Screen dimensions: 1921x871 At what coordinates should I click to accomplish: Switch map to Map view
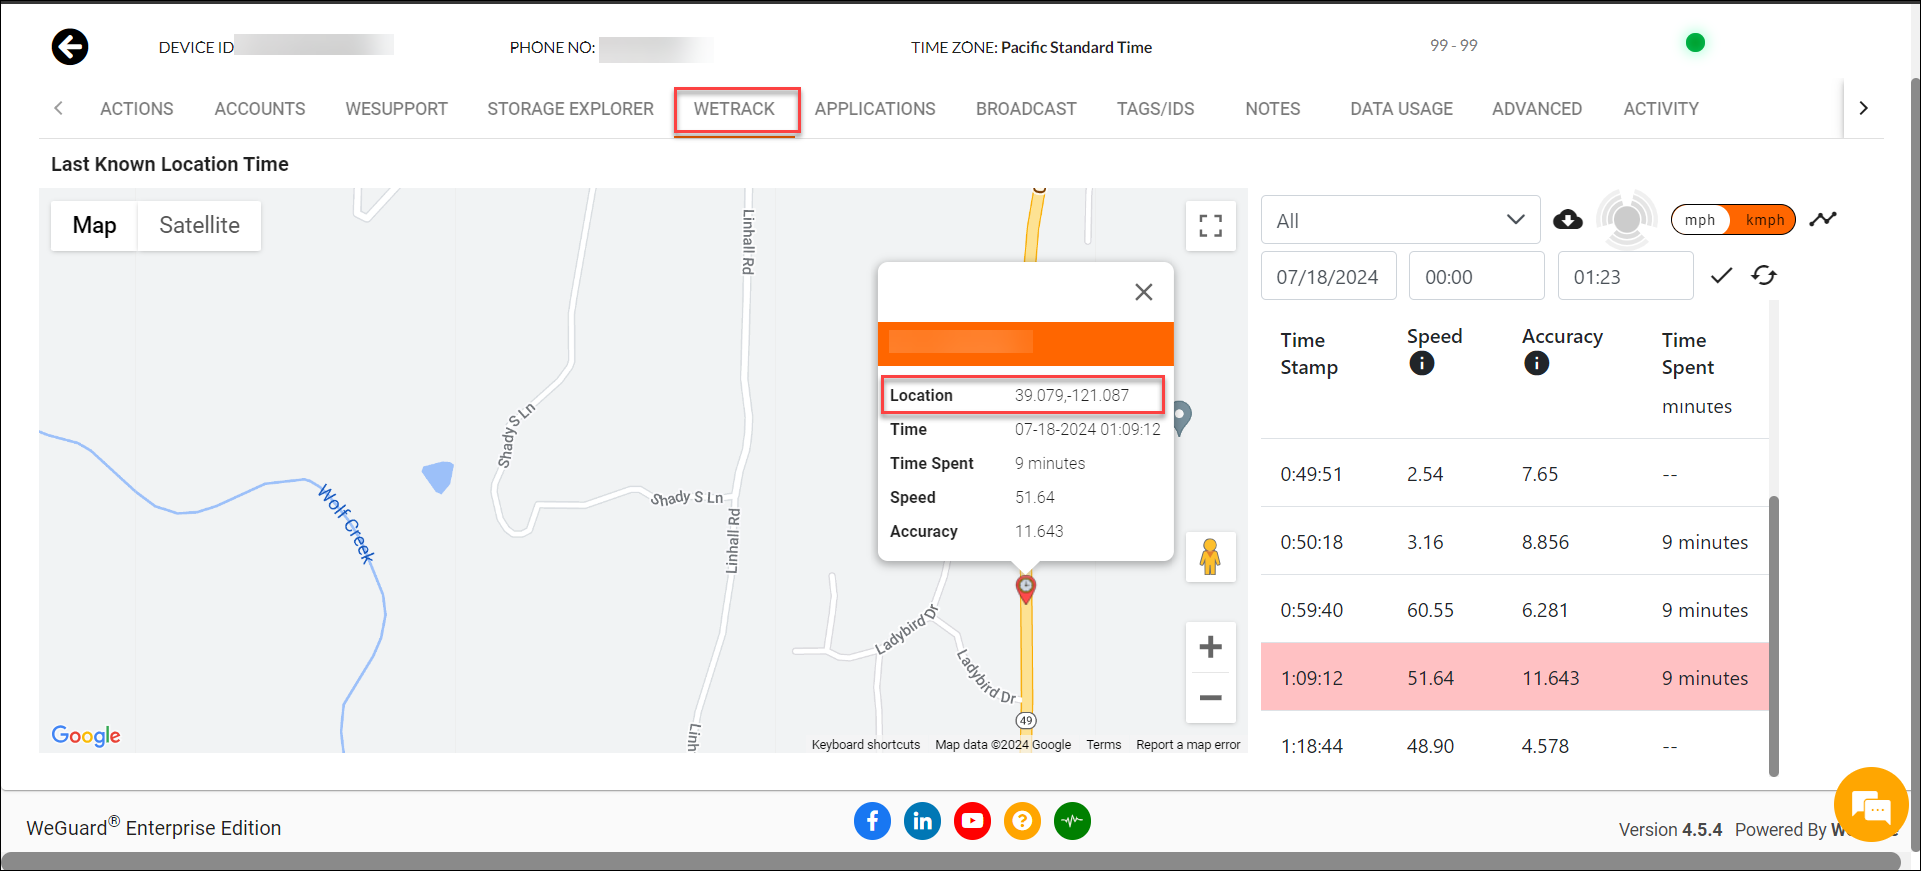[94, 226]
